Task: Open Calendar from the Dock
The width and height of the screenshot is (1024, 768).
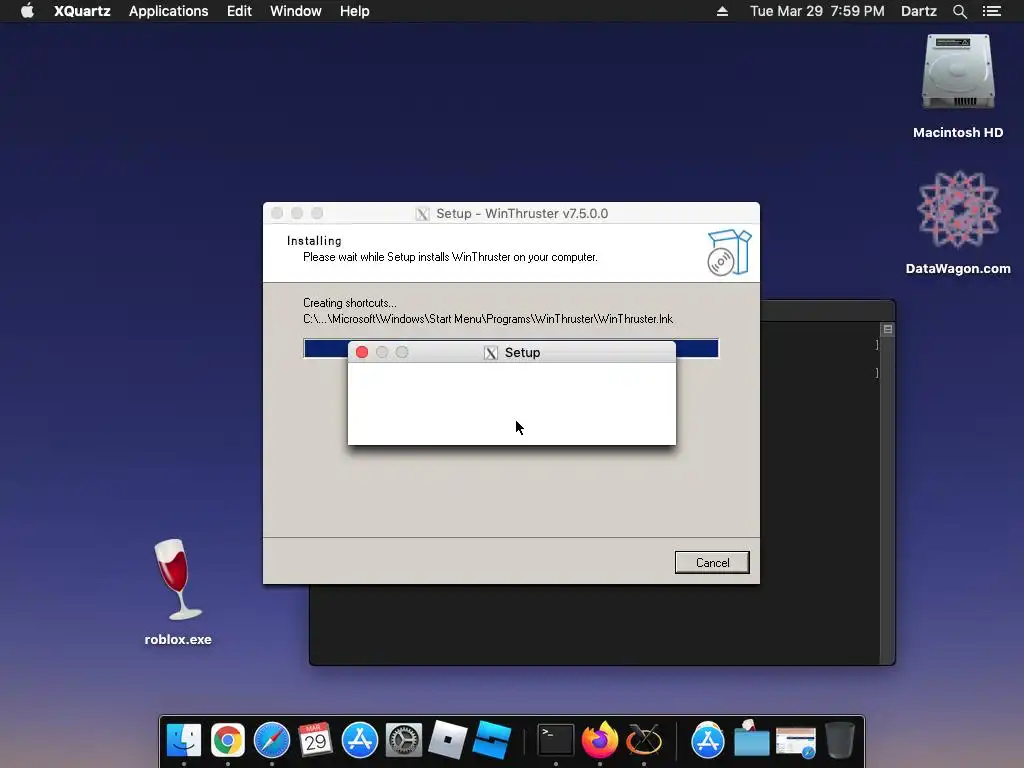Action: tap(315, 740)
